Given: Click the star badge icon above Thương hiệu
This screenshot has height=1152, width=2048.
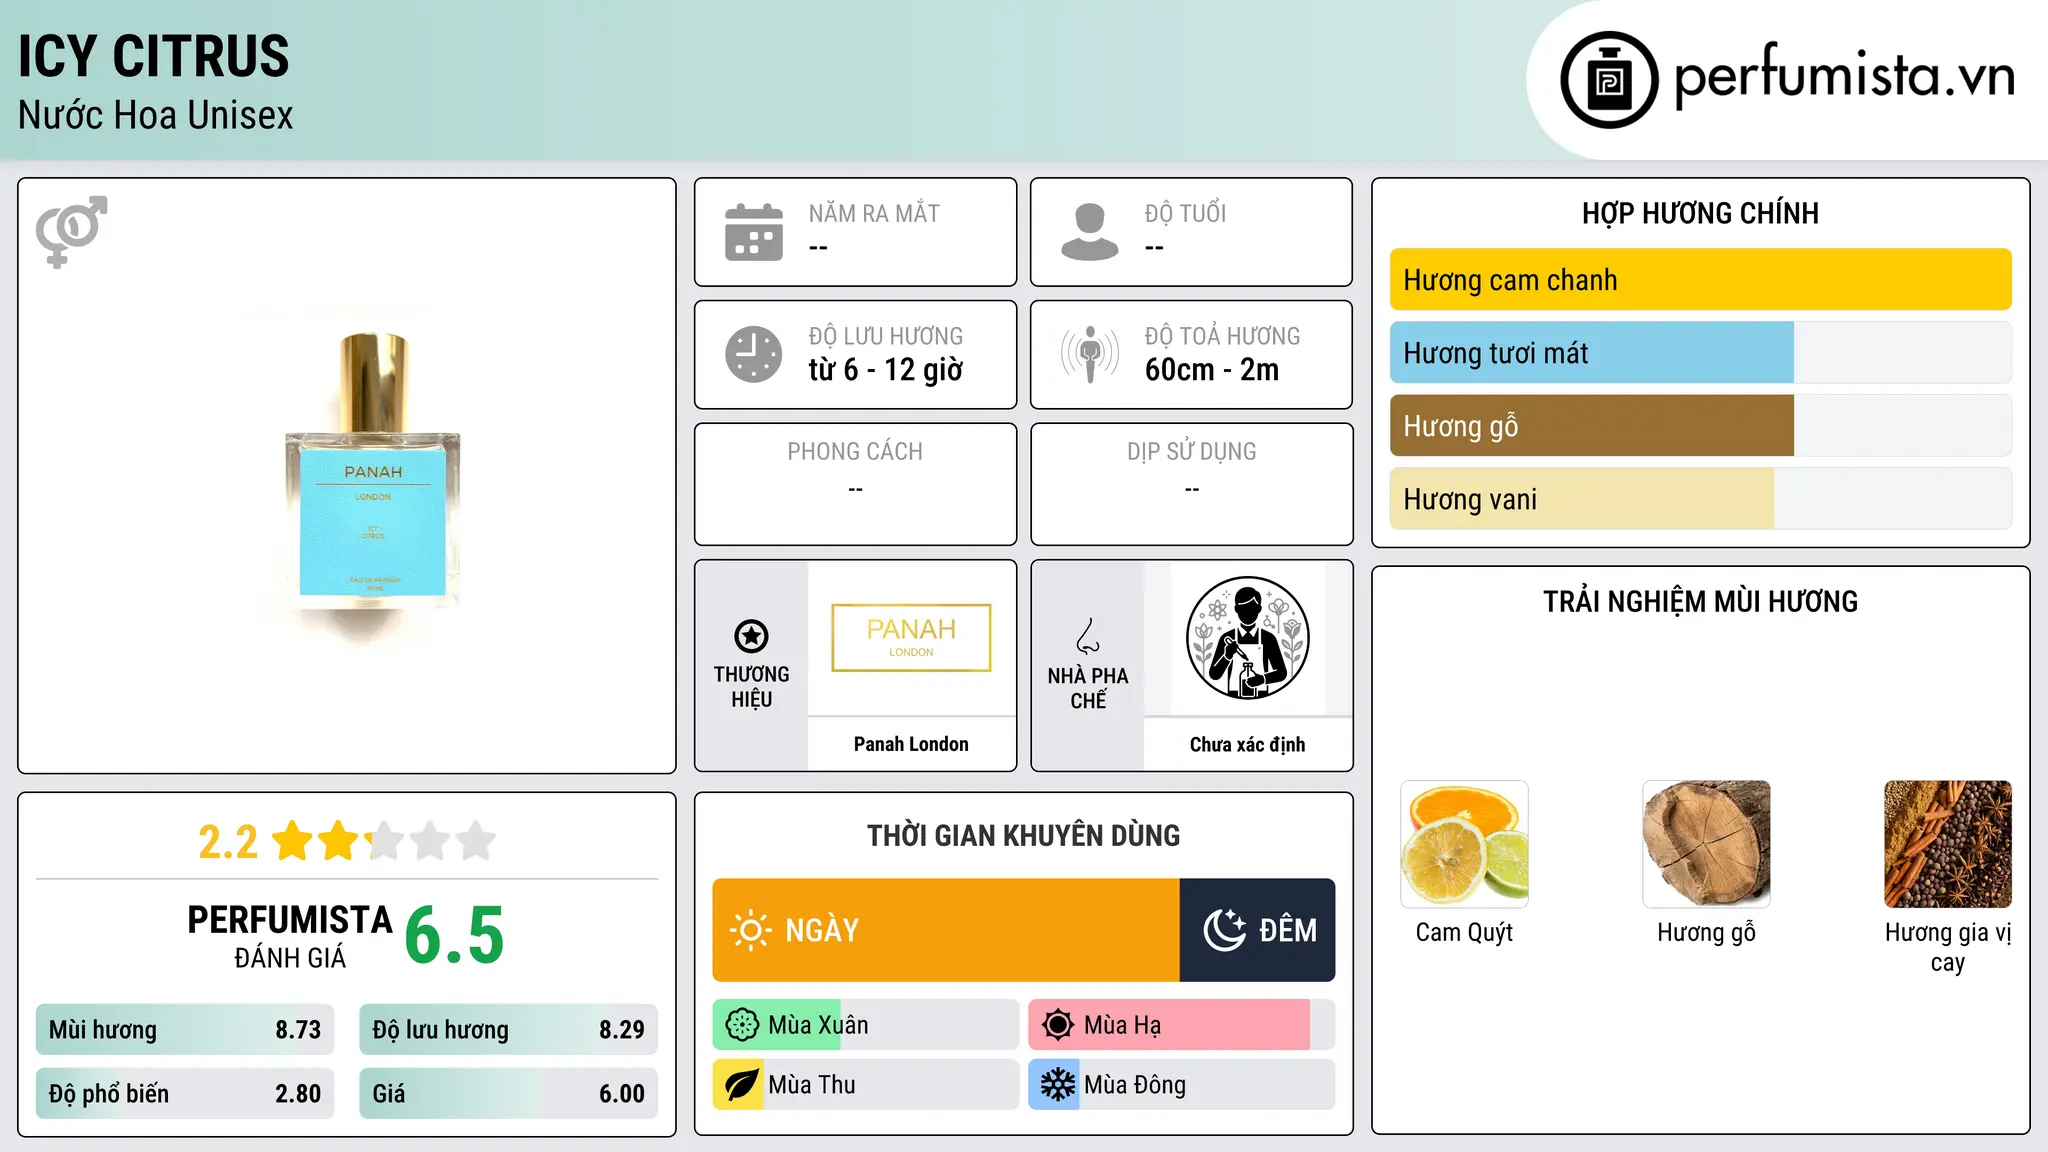Looking at the screenshot, I should tap(751, 636).
